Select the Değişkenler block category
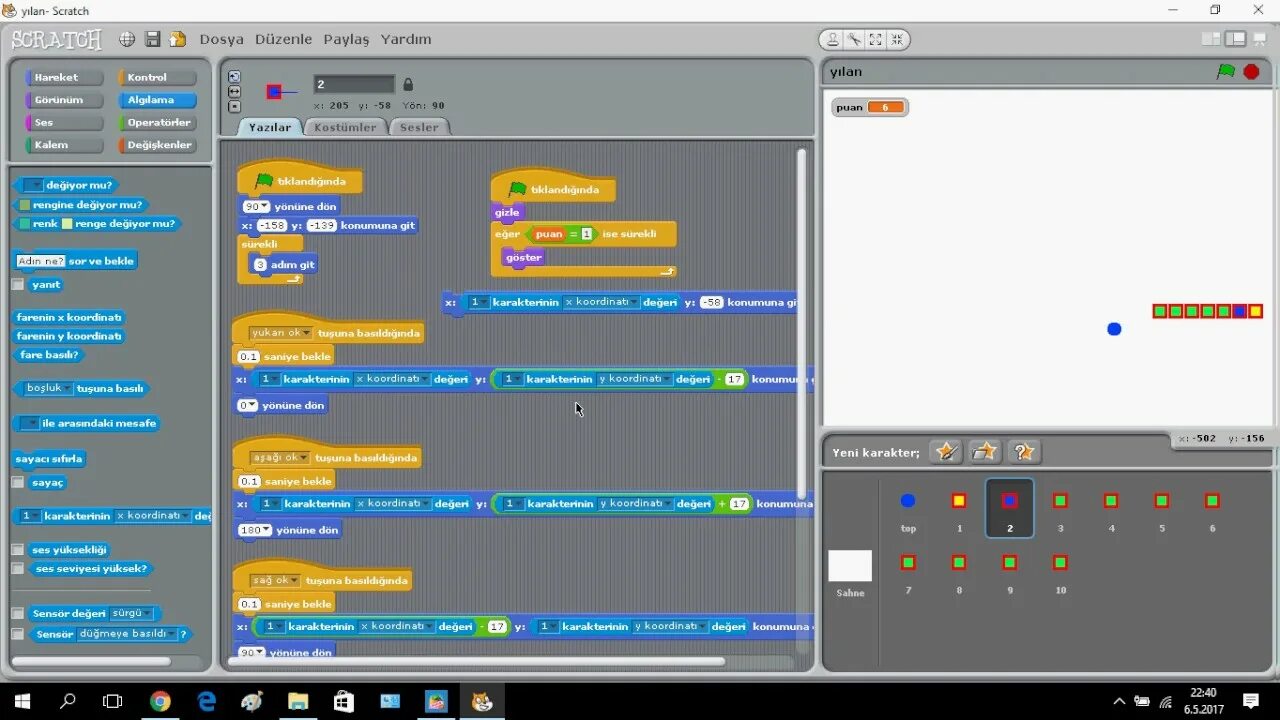1280x720 pixels. tap(157, 145)
